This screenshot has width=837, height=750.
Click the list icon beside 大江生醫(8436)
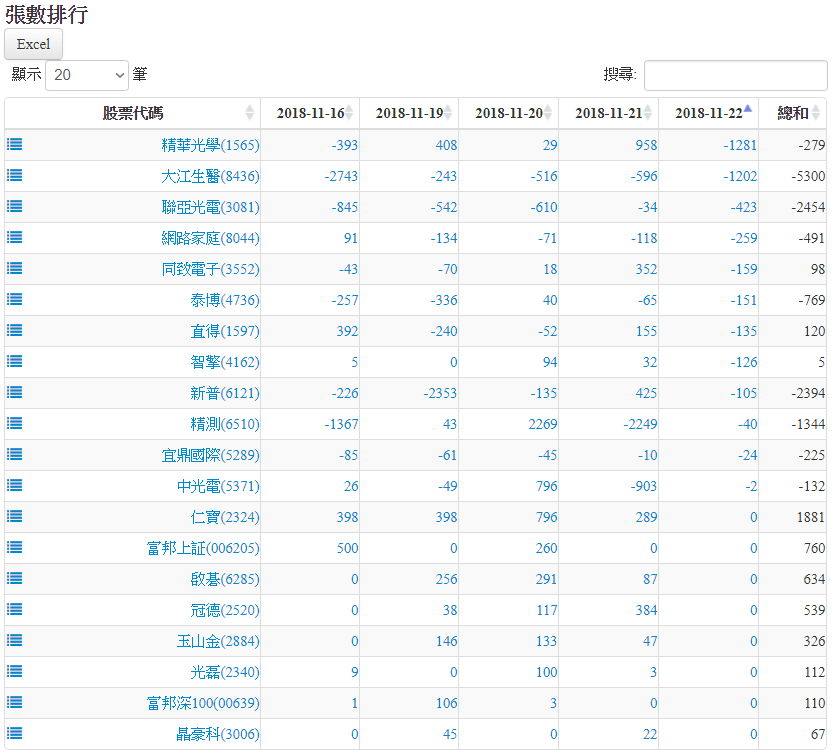point(15,175)
